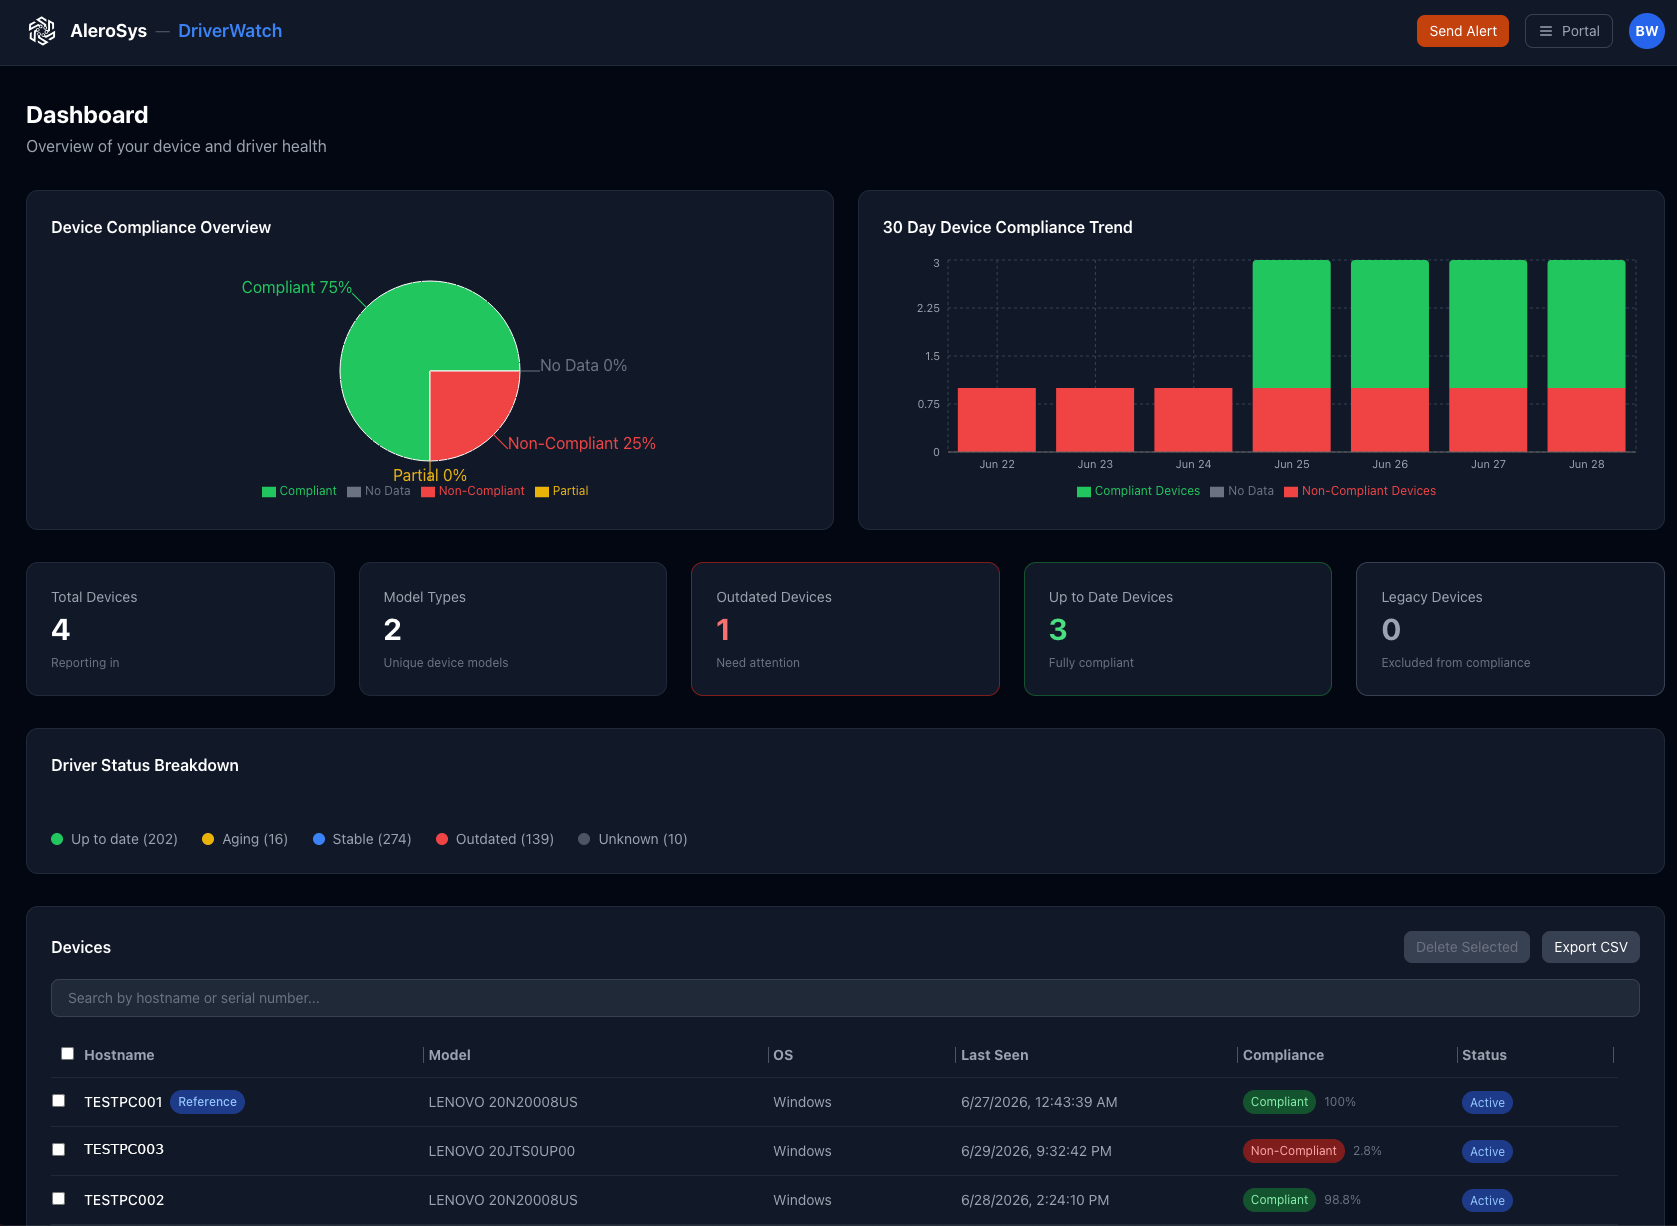Image resolution: width=1677 pixels, height=1226 pixels.
Task: Click the LENOVO 20JTS0UP00 model cell
Action: click(x=502, y=1151)
